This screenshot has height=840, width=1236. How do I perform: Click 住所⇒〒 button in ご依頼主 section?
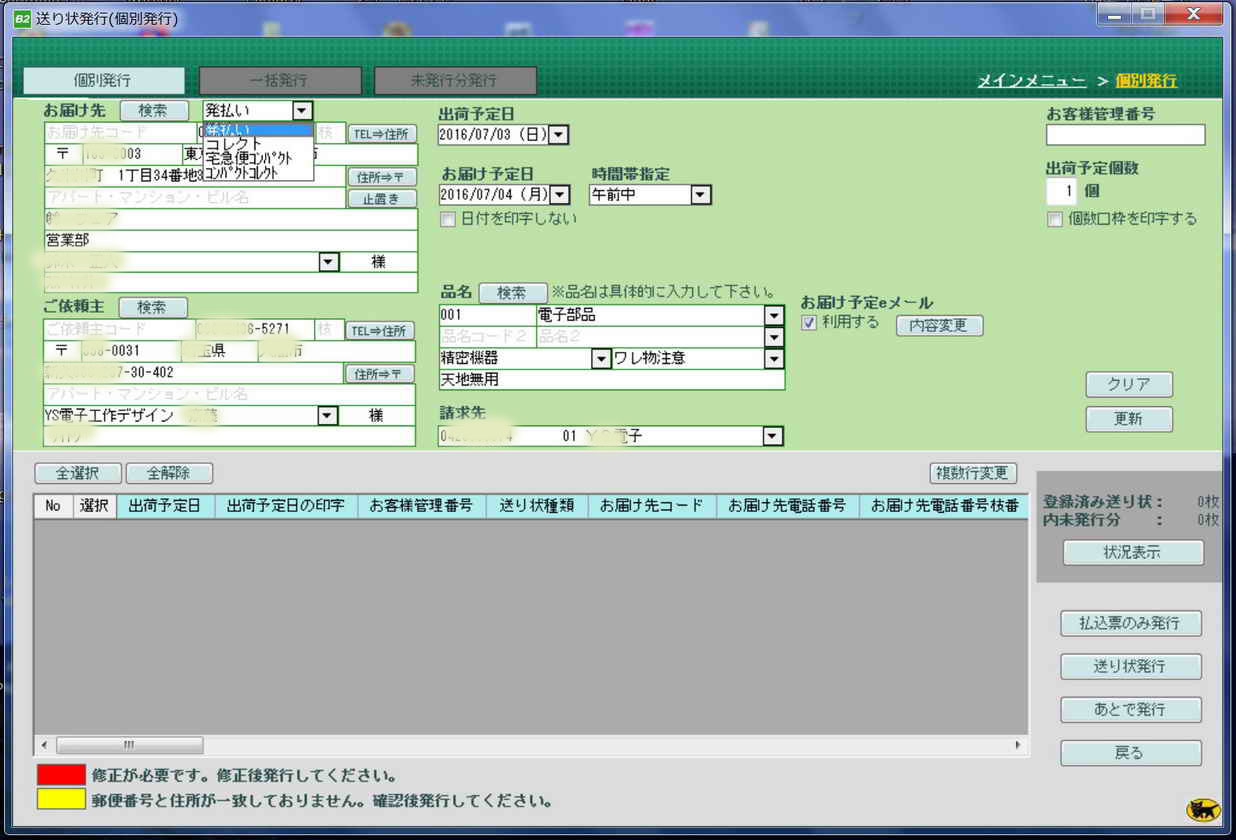click(381, 374)
